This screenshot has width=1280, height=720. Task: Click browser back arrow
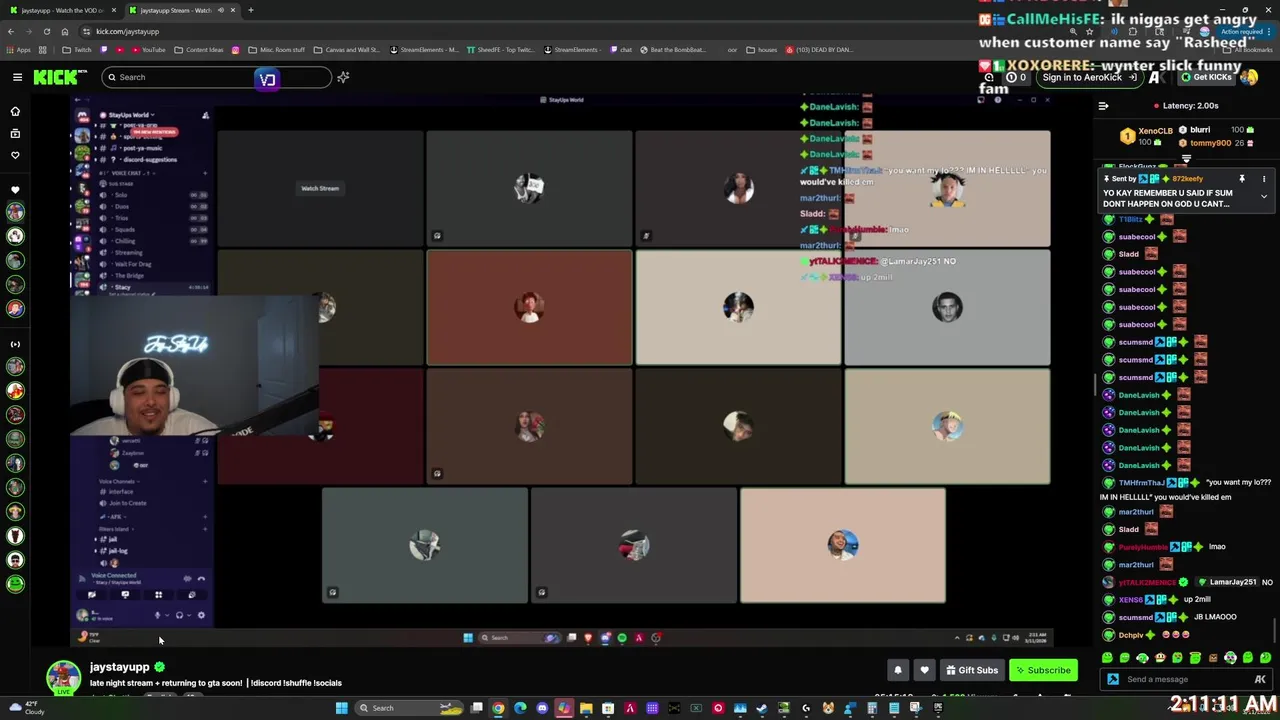pyautogui.click(x=10, y=31)
